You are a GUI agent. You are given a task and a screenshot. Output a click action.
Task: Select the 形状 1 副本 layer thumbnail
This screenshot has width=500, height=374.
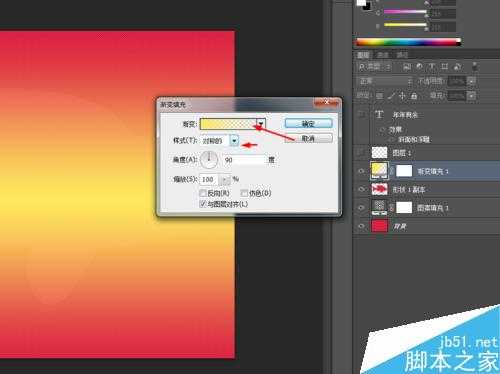pyautogui.click(x=379, y=189)
